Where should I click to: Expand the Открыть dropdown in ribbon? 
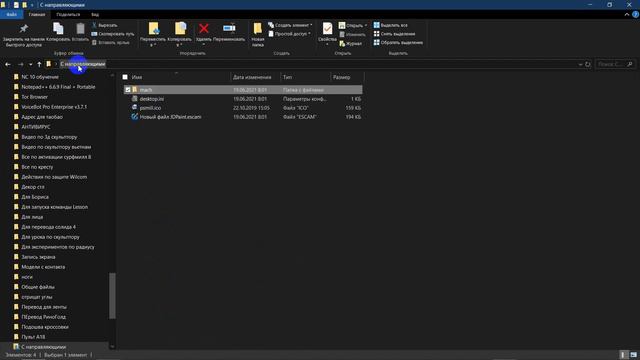pos(353,25)
